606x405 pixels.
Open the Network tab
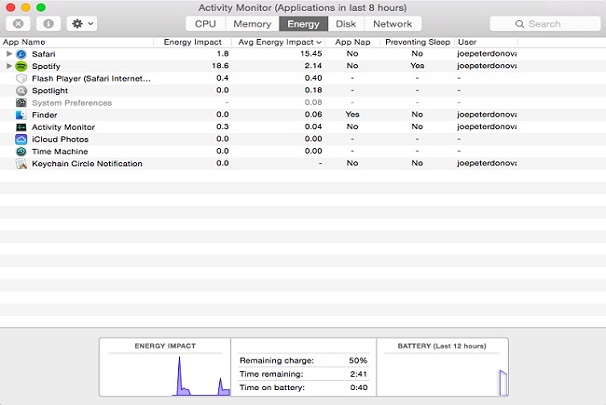392,23
